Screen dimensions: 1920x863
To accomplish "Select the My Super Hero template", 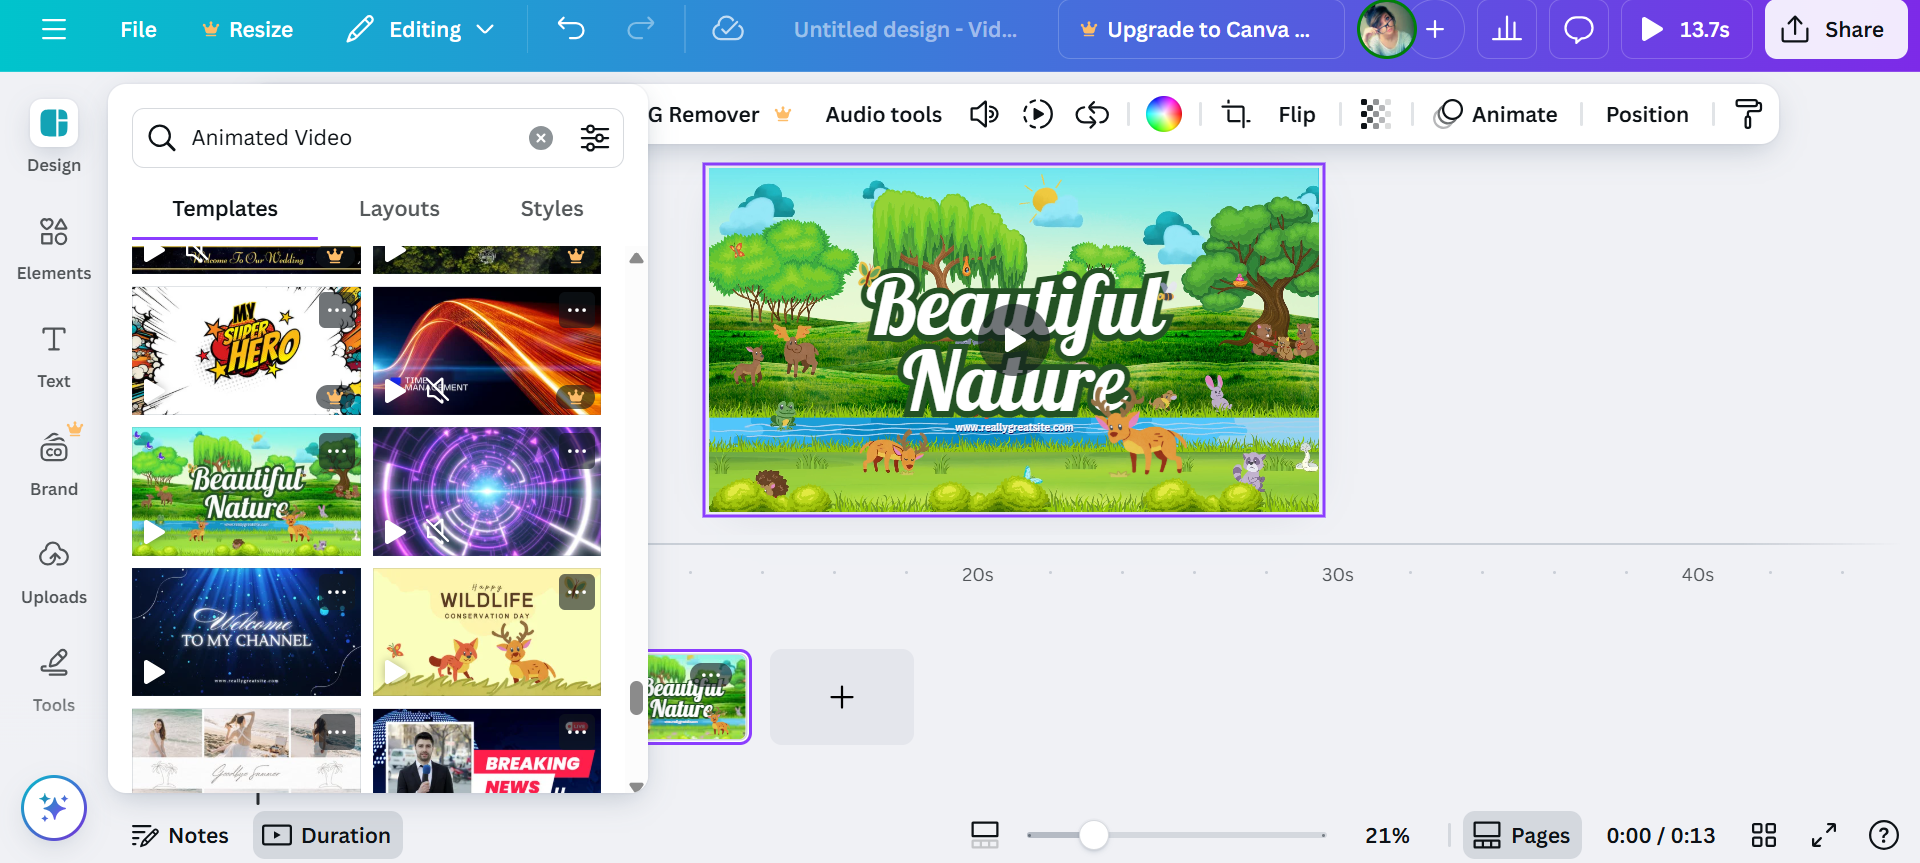I will (246, 351).
